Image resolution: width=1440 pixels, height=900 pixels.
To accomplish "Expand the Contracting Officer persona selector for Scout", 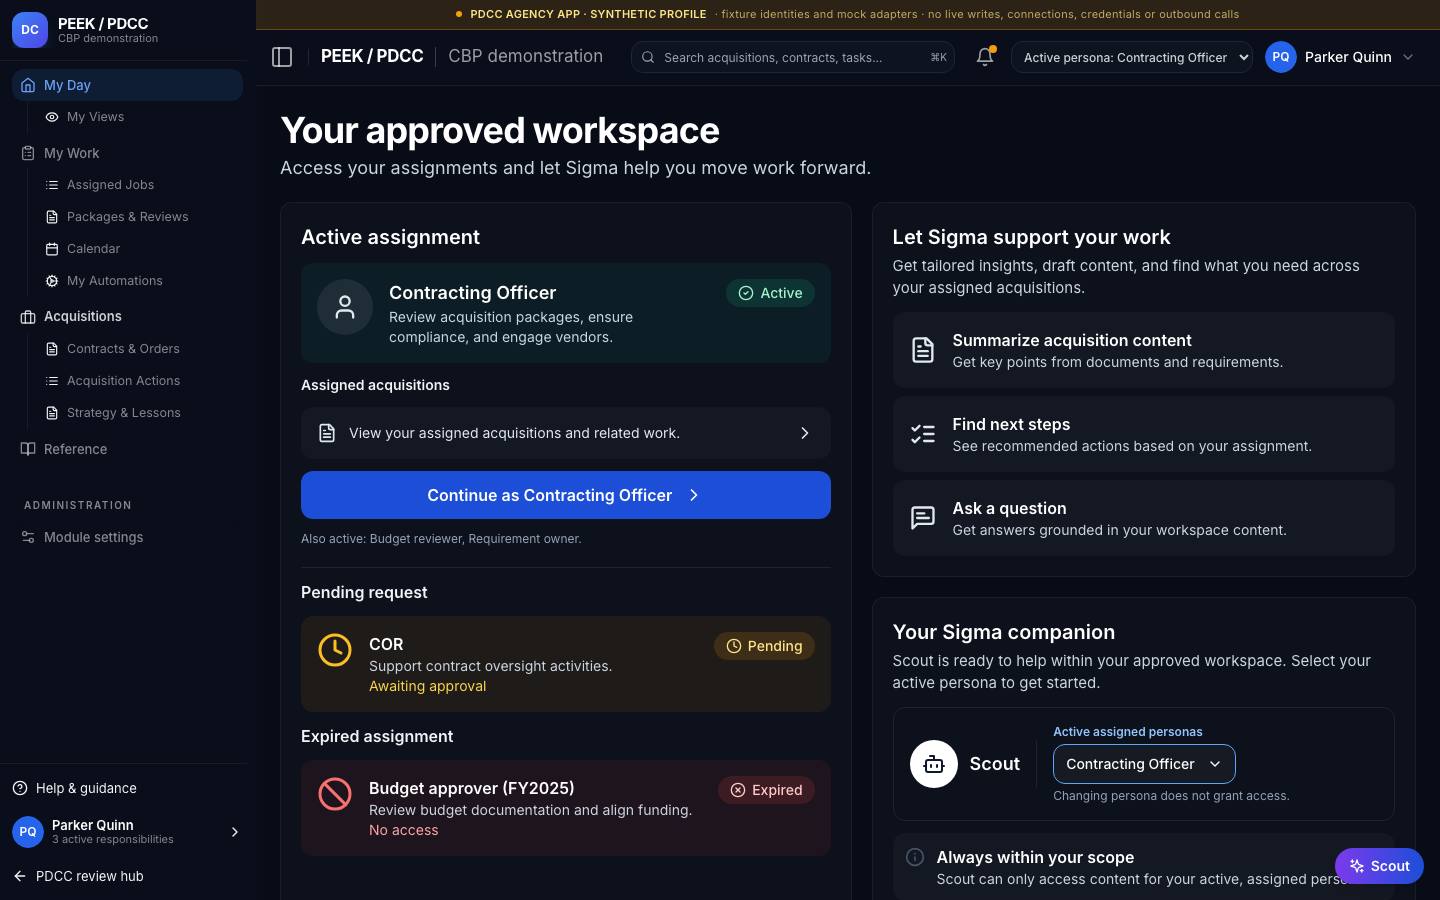I will click(x=1144, y=764).
